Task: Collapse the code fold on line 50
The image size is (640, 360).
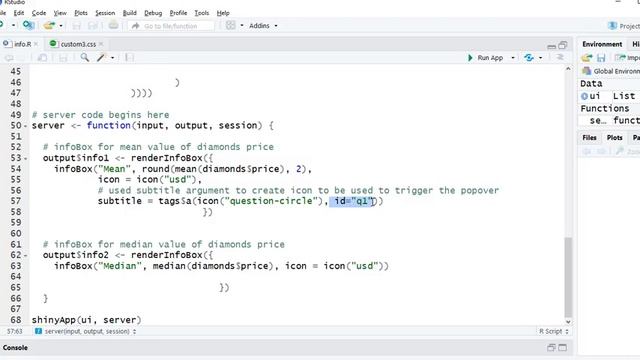Action: tap(25, 126)
